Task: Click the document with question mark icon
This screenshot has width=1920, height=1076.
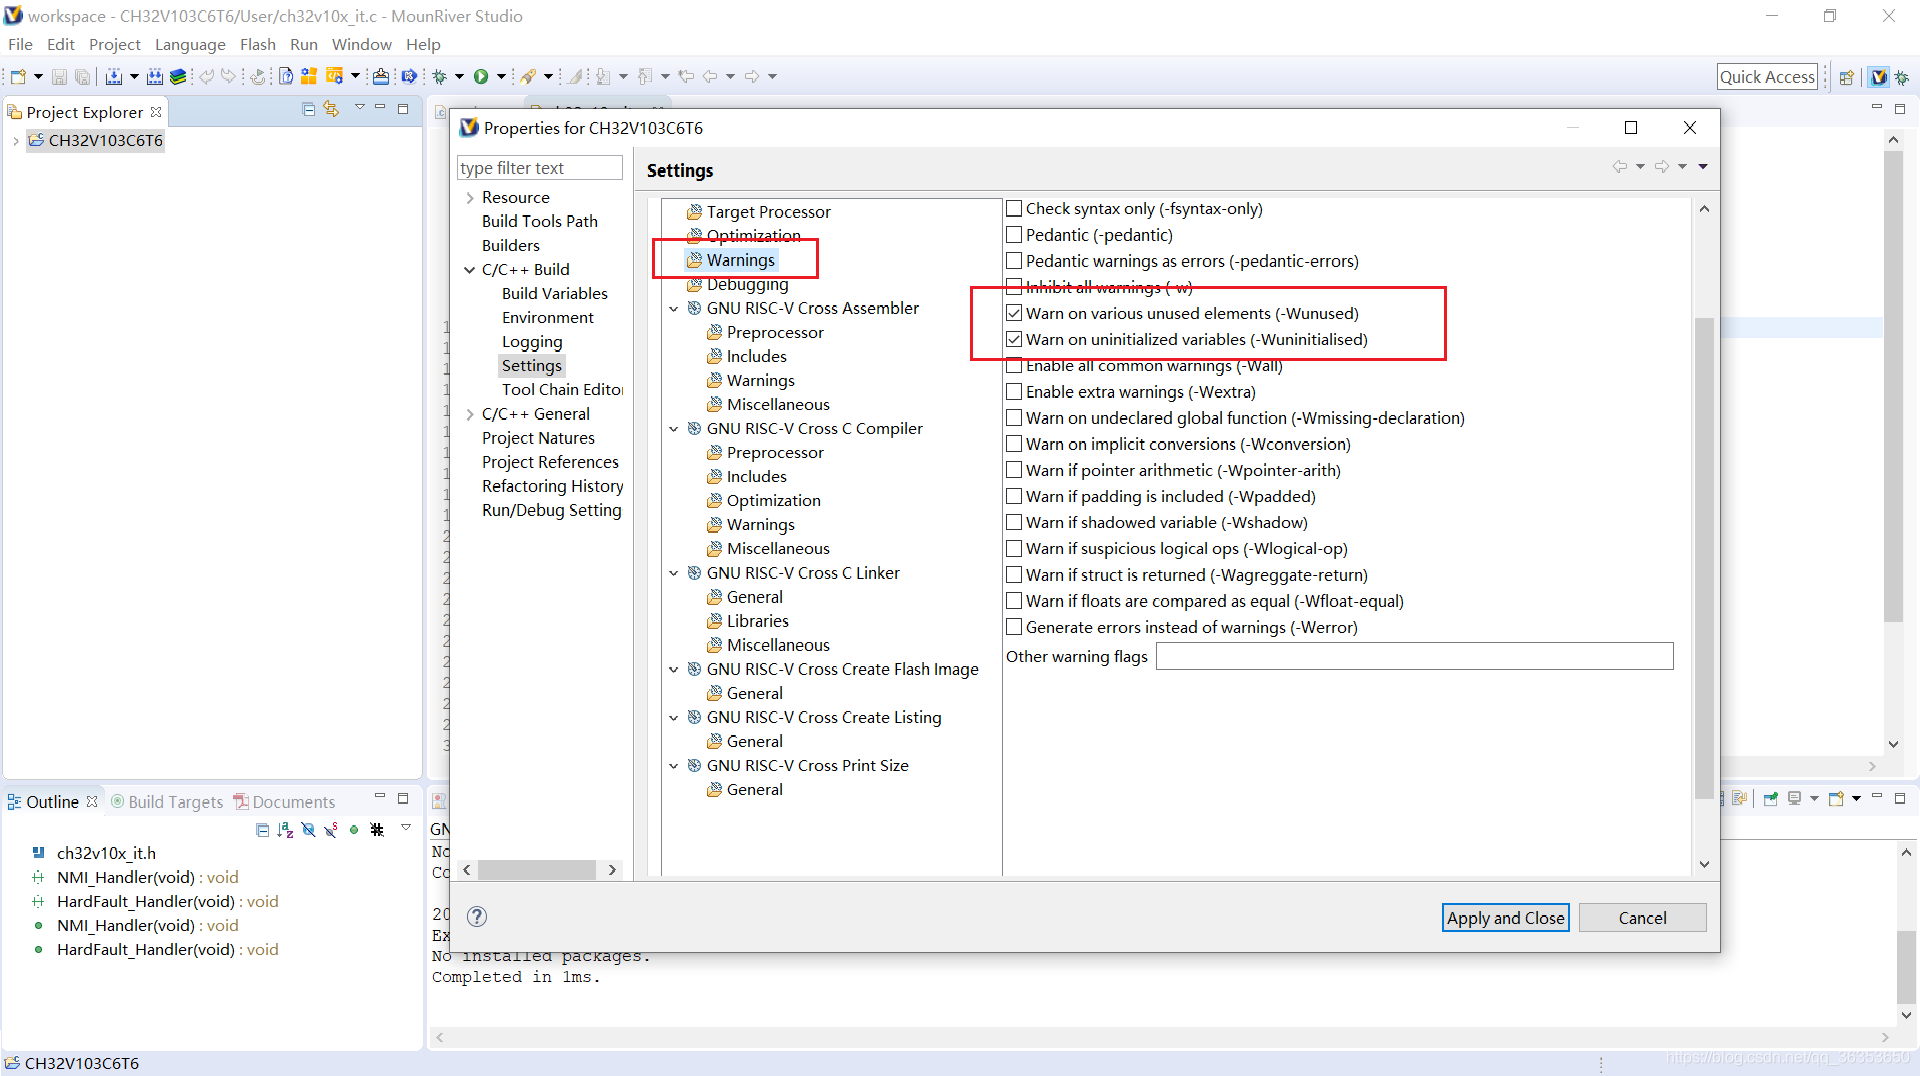Action: pos(286,77)
